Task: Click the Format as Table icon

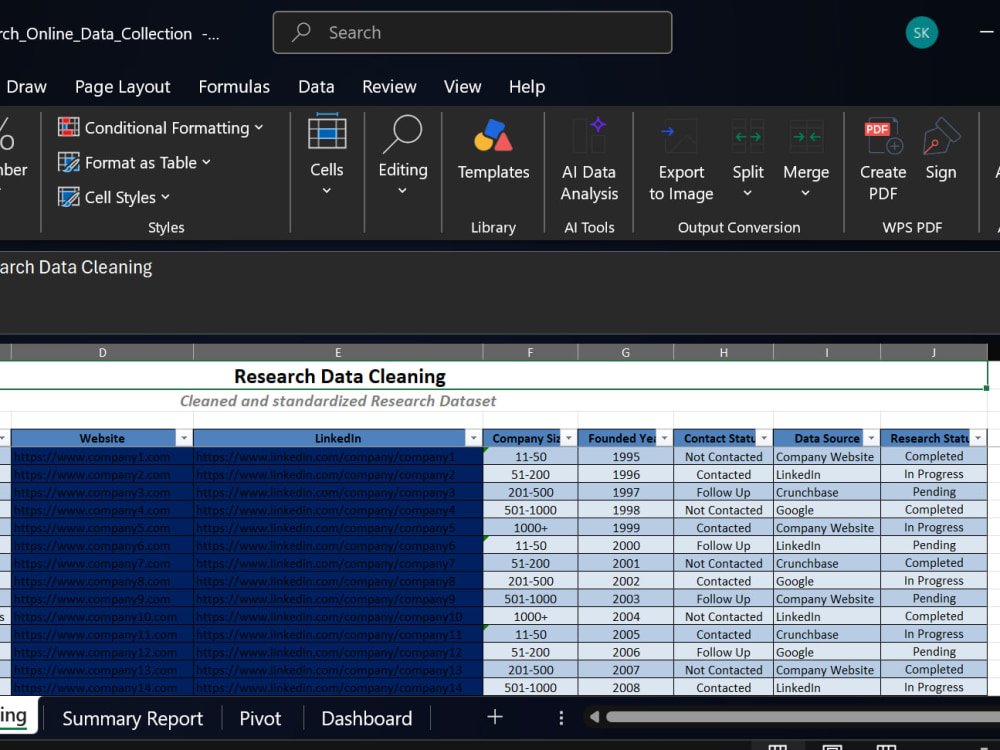Action: click(68, 163)
